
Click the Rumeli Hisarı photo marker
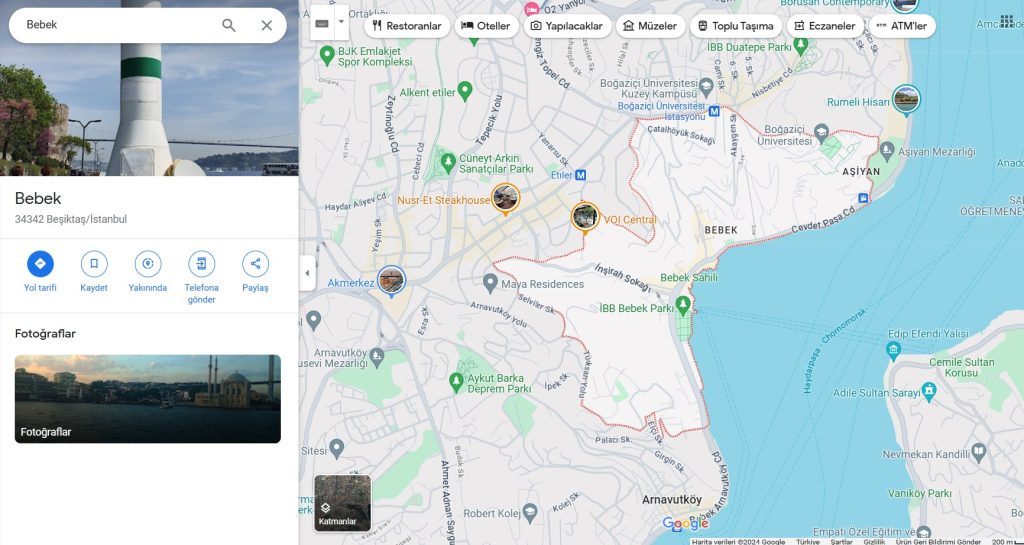(906, 100)
